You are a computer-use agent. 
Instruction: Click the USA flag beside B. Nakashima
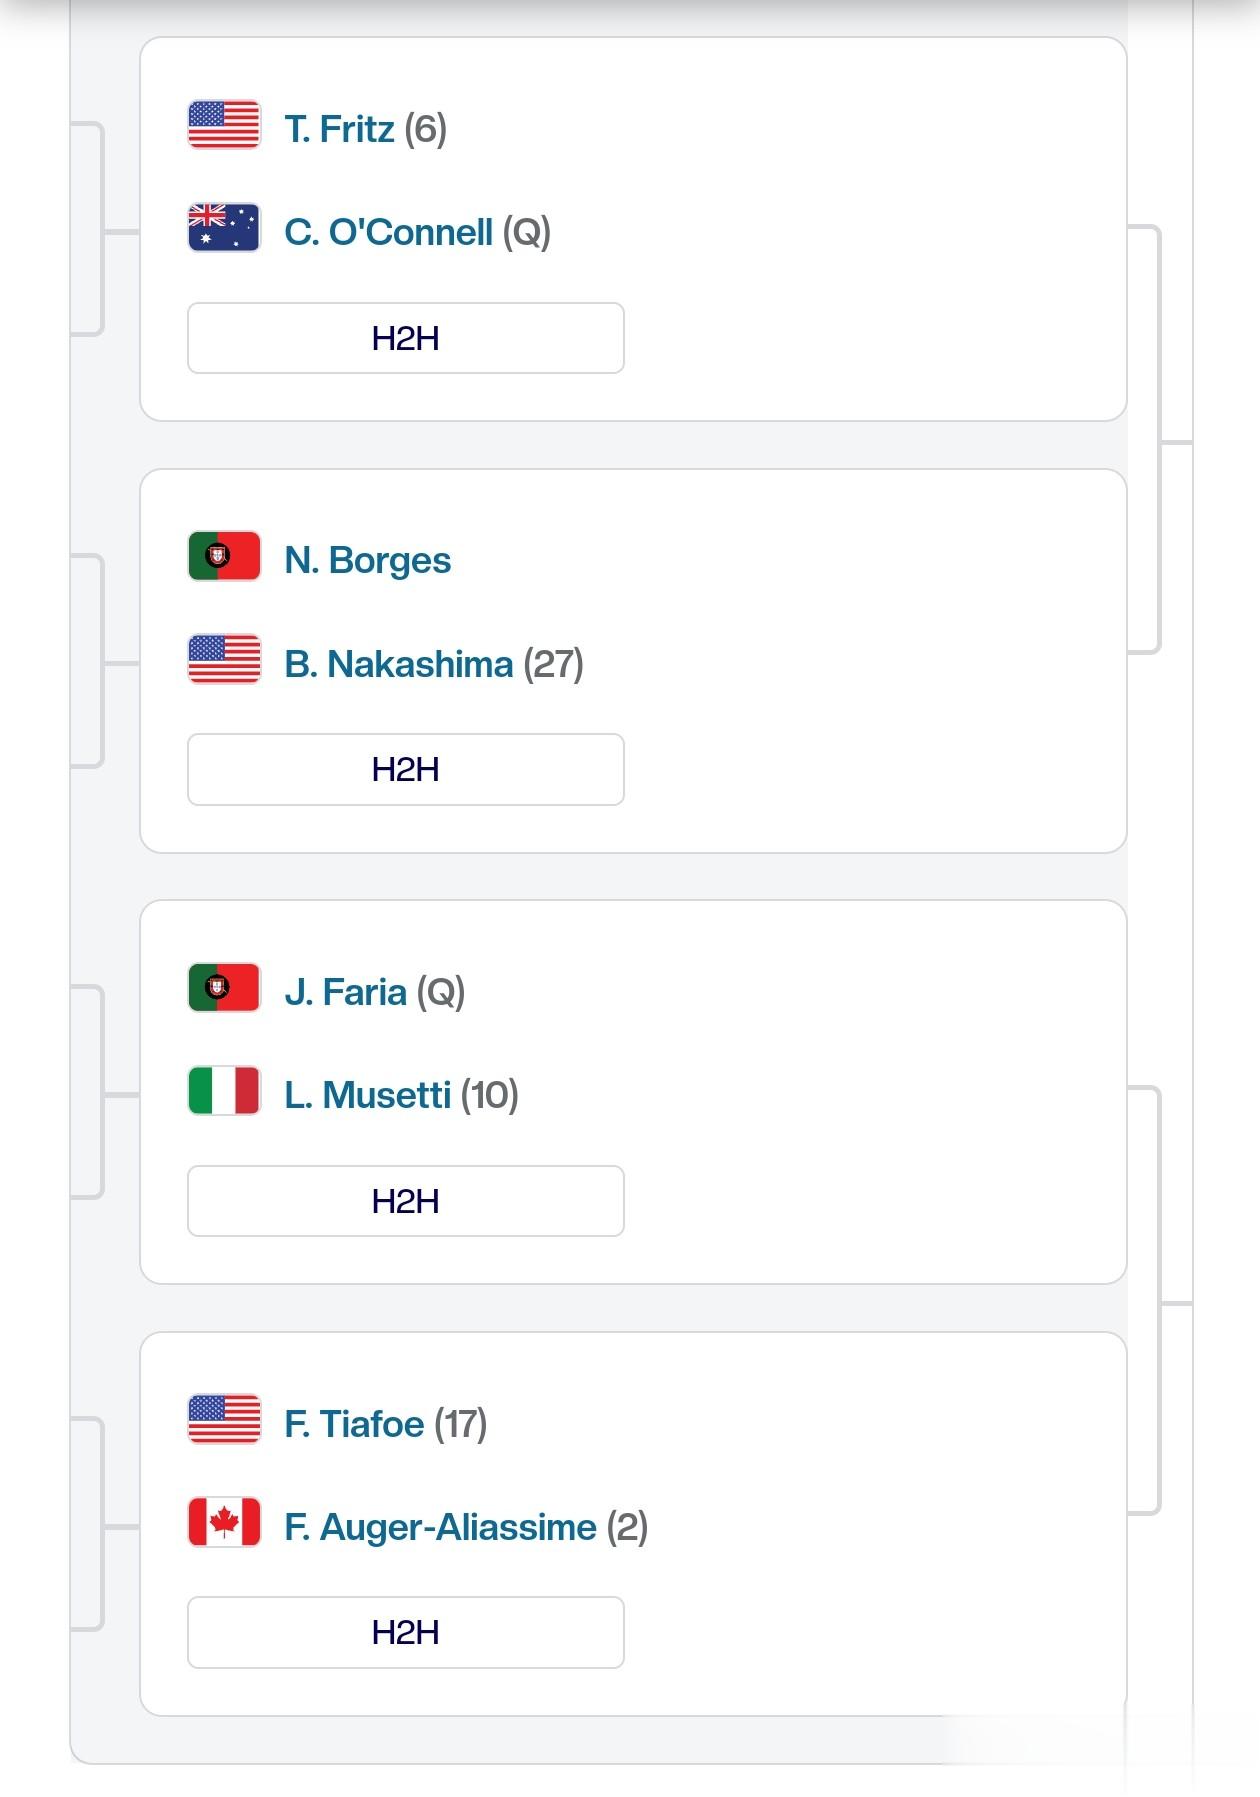[x=224, y=660]
